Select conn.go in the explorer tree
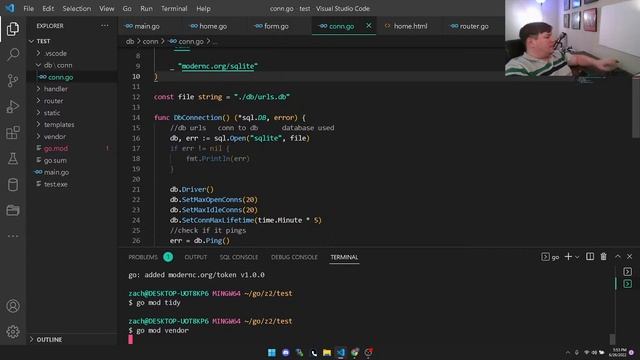 [x=60, y=77]
